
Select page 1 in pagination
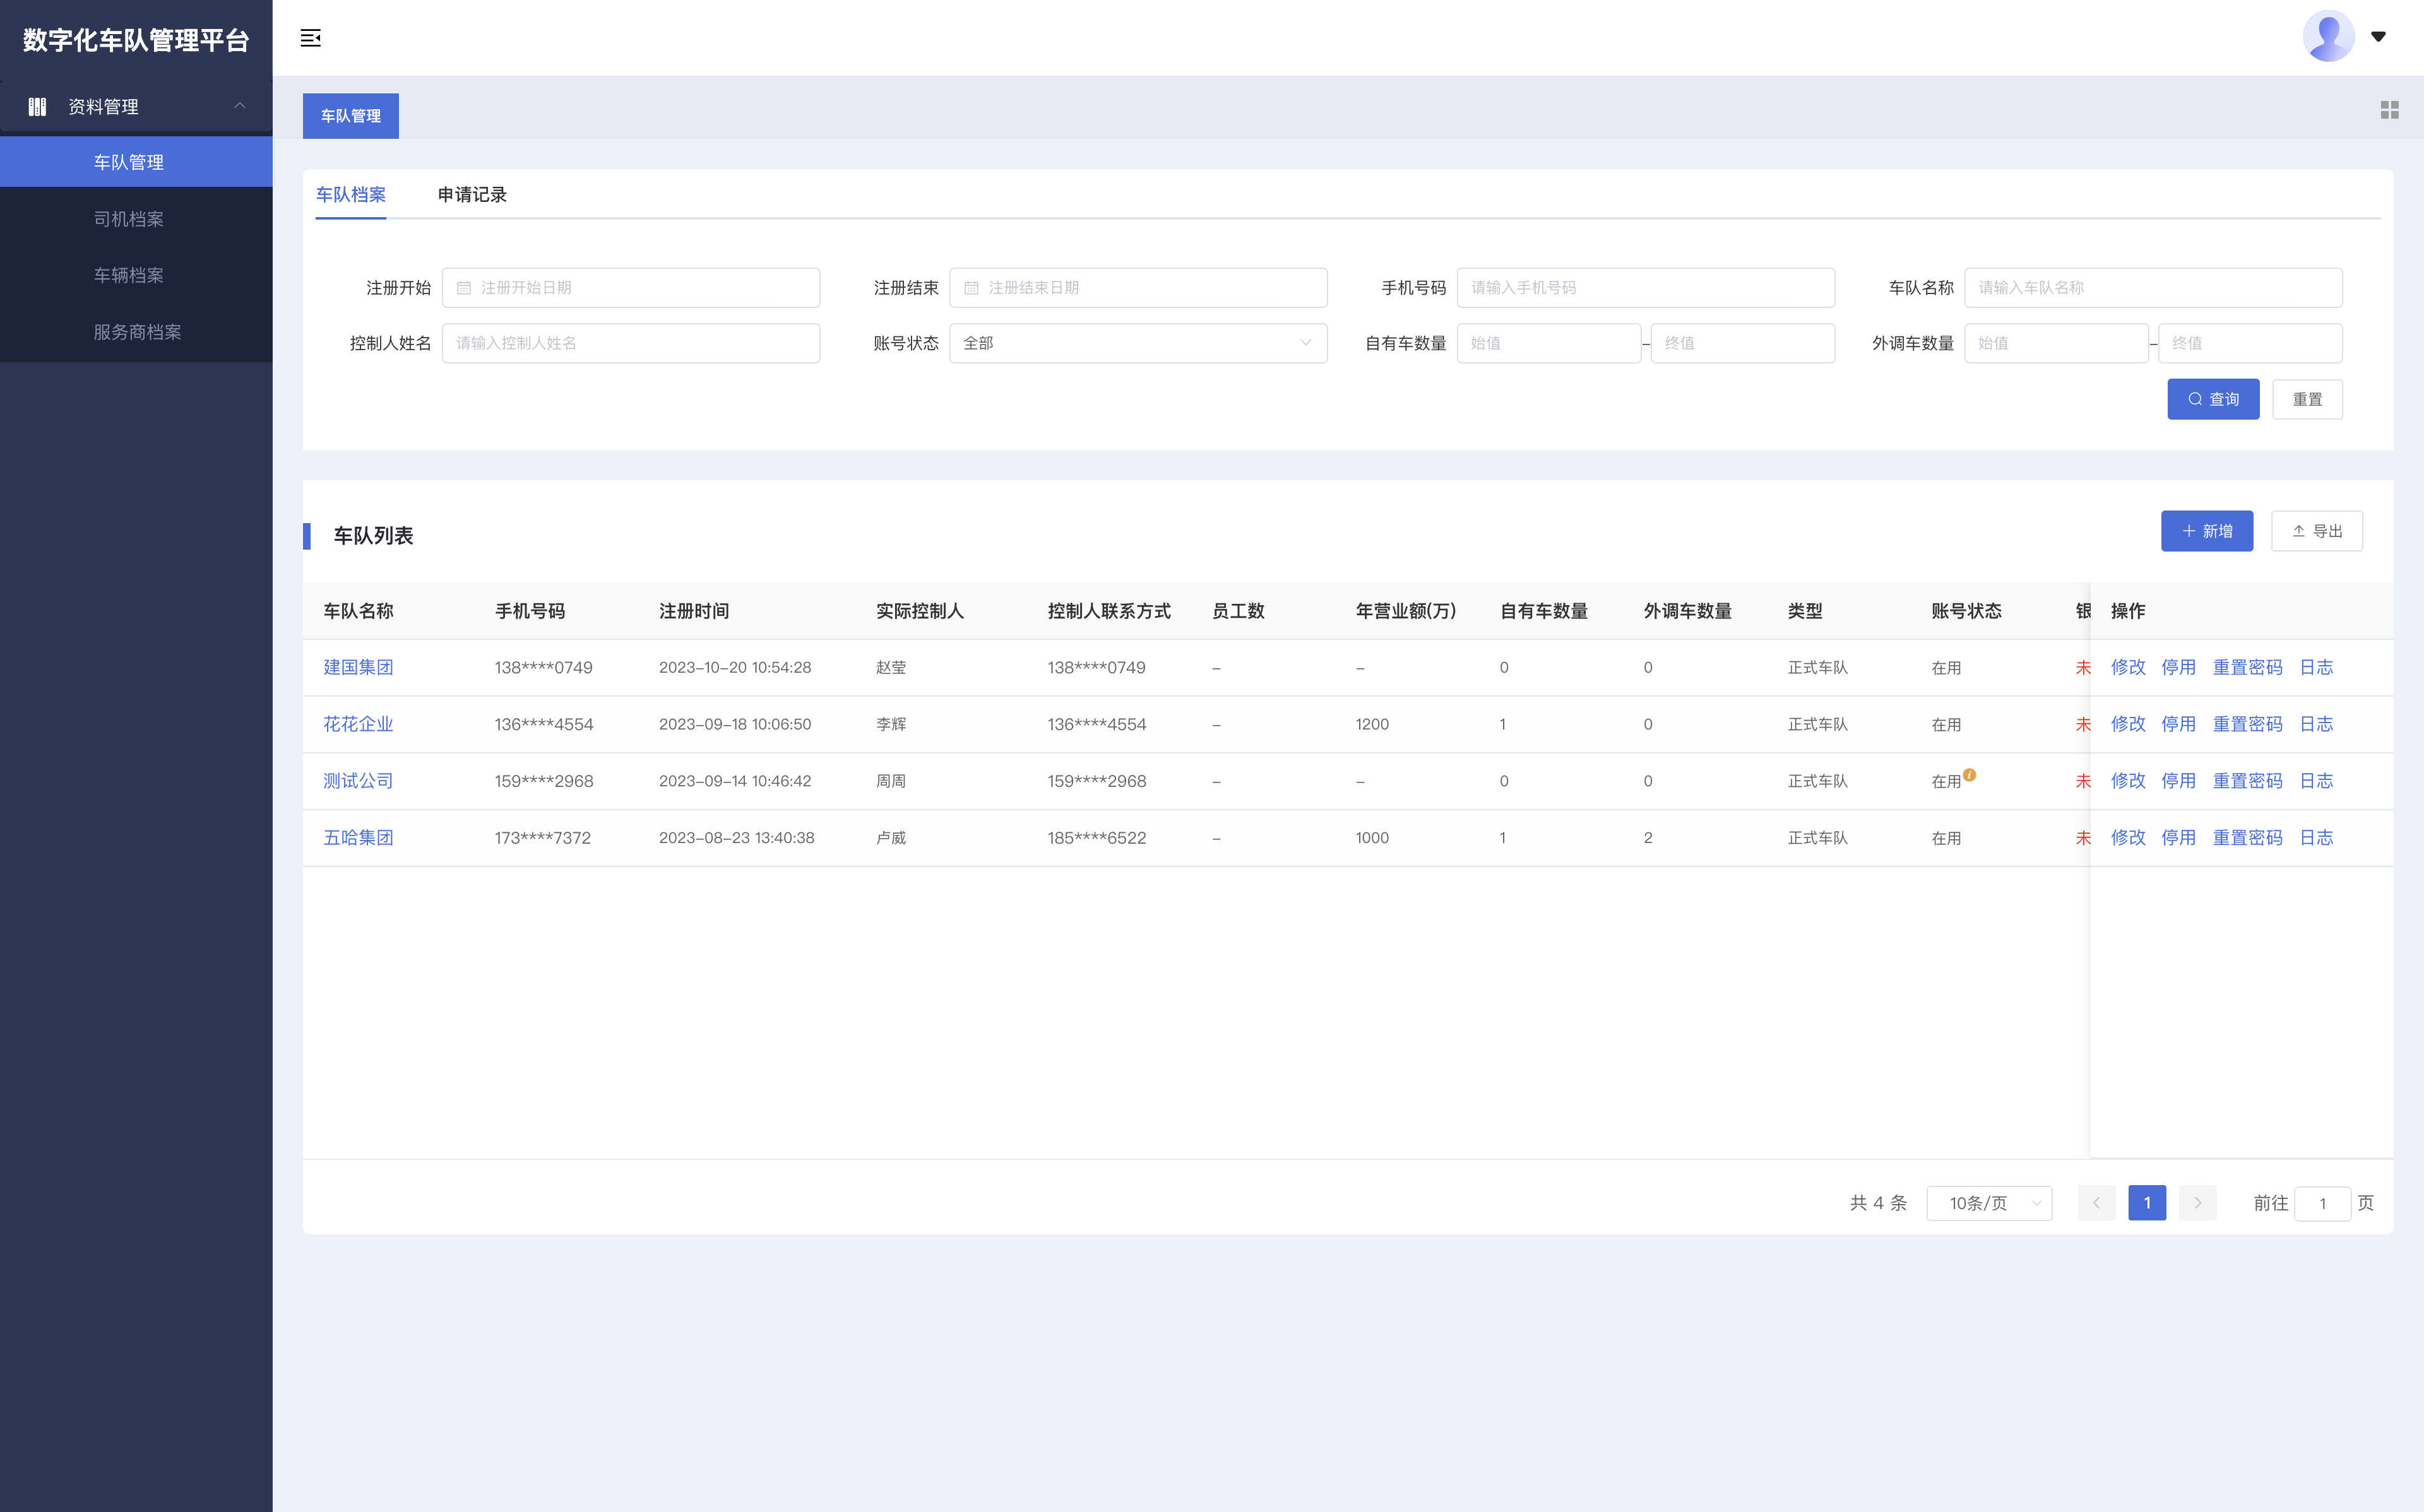pos(2147,1203)
